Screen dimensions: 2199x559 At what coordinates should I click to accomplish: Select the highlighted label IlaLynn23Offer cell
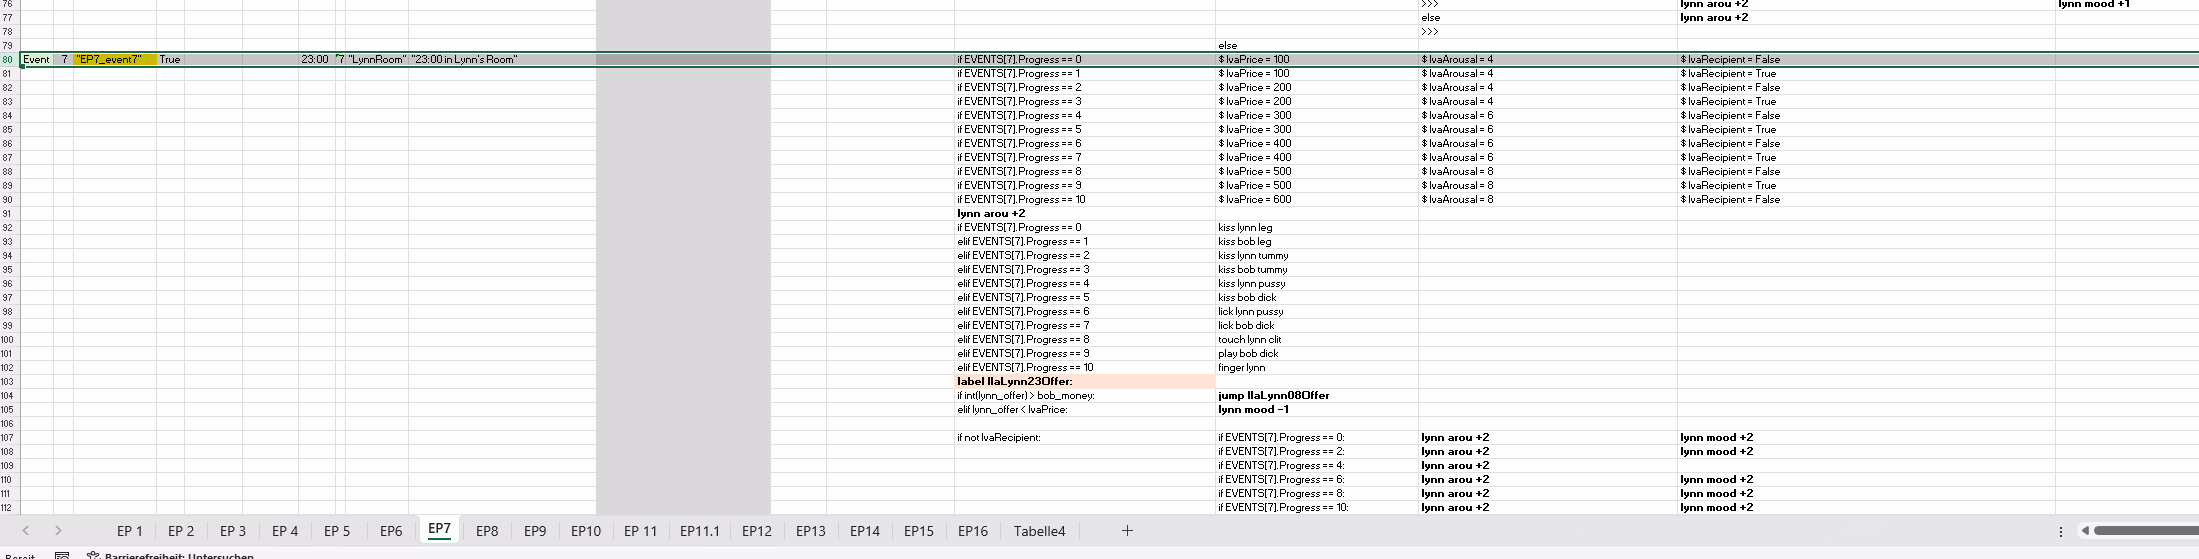(x=1084, y=382)
